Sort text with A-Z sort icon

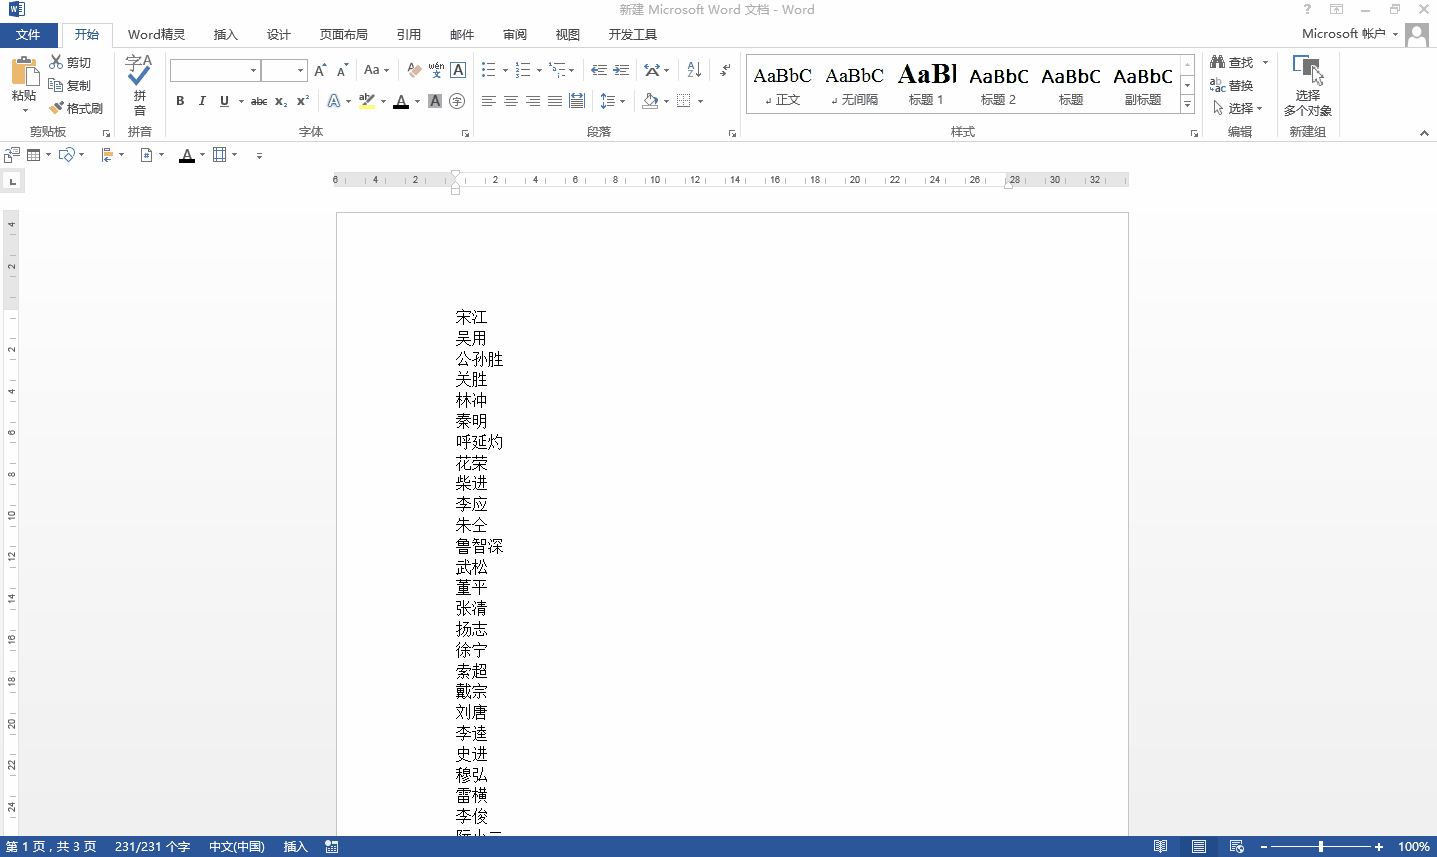pos(694,70)
